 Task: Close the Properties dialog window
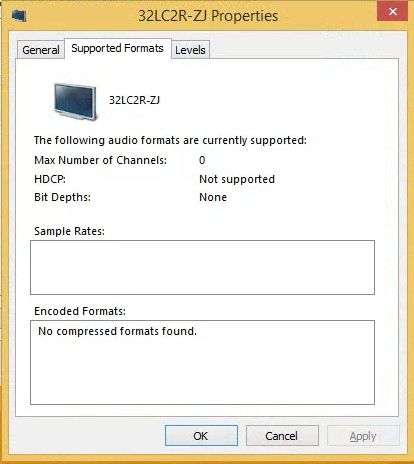point(392,11)
